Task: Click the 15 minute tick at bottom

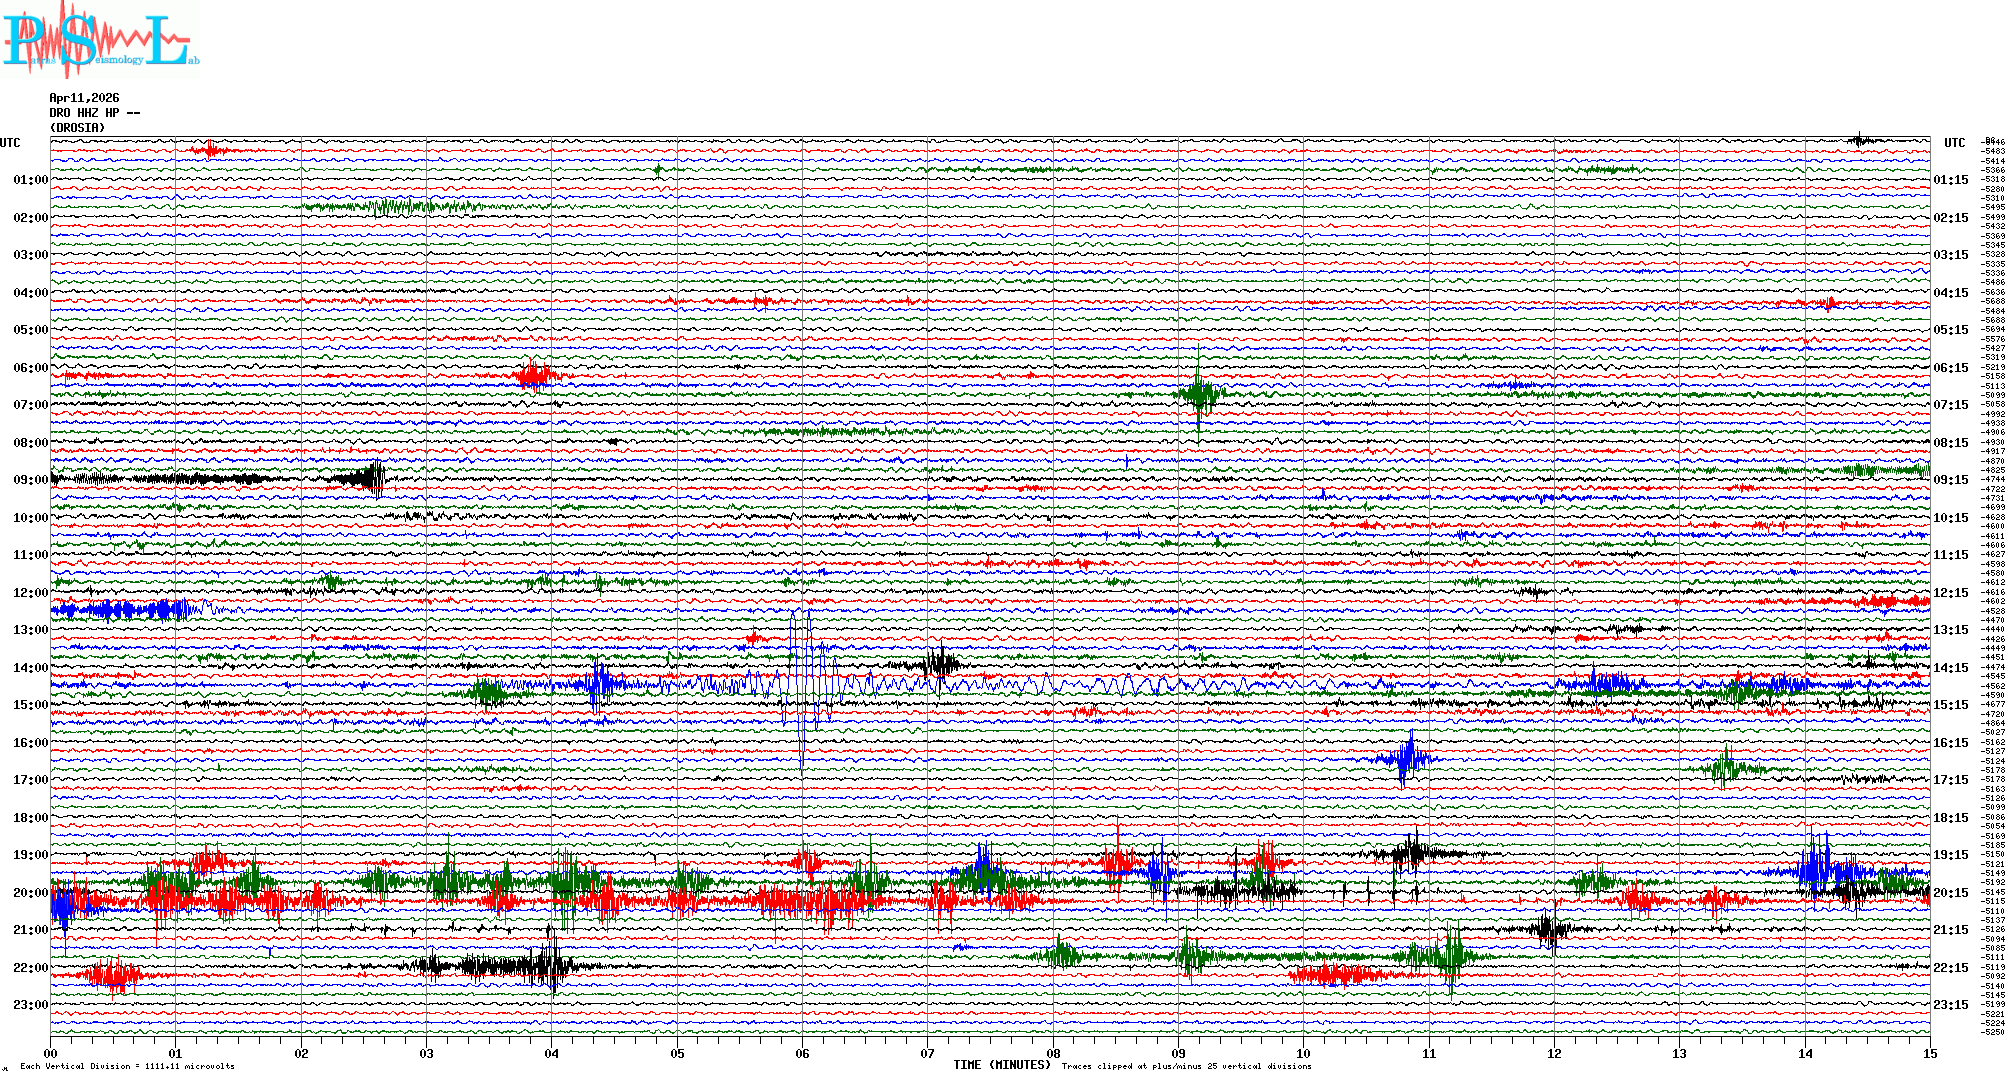Action: pyautogui.click(x=1929, y=1053)
